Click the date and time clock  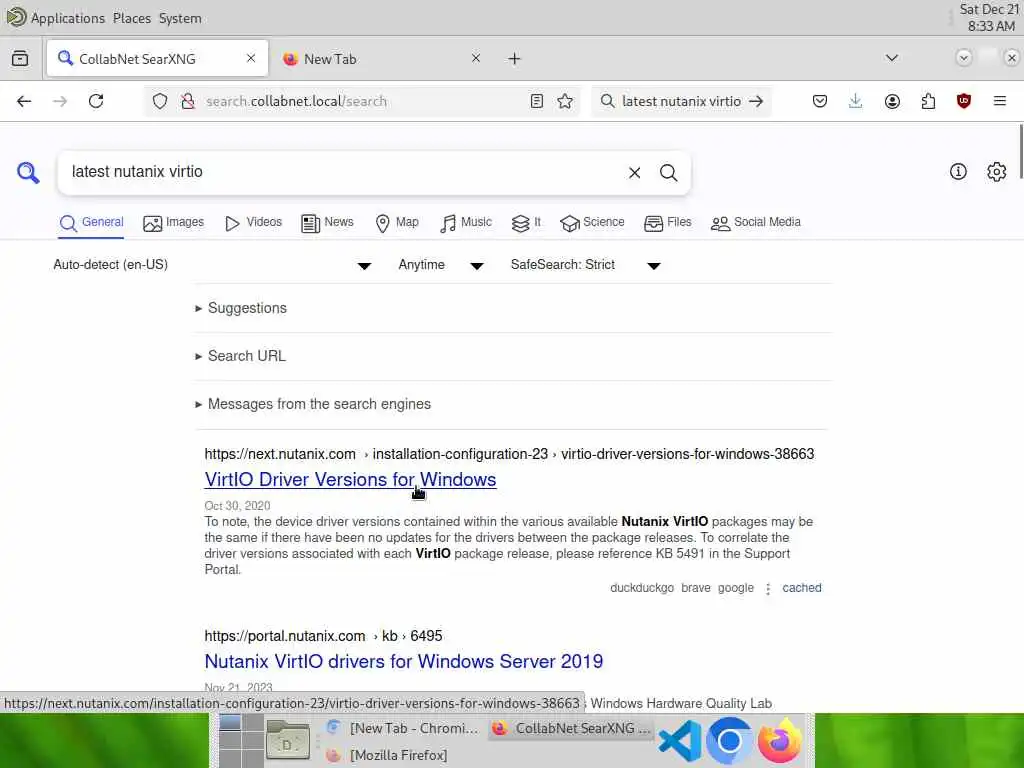pos(989,18)
